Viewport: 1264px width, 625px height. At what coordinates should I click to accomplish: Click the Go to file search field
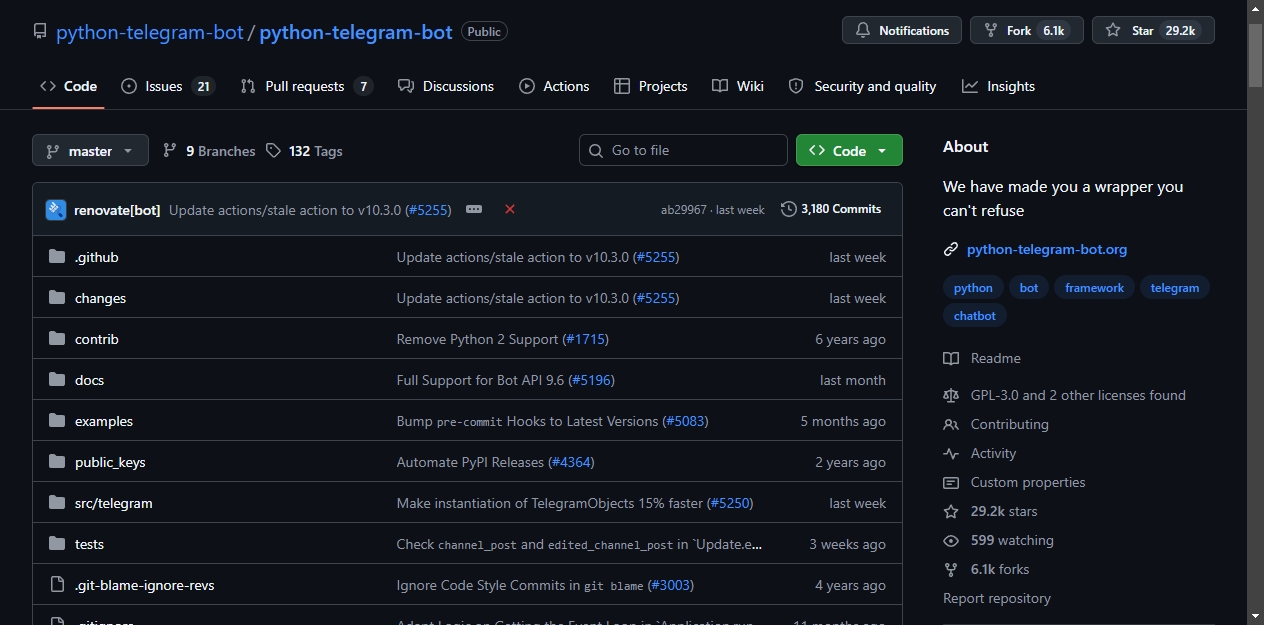point(683,151)
